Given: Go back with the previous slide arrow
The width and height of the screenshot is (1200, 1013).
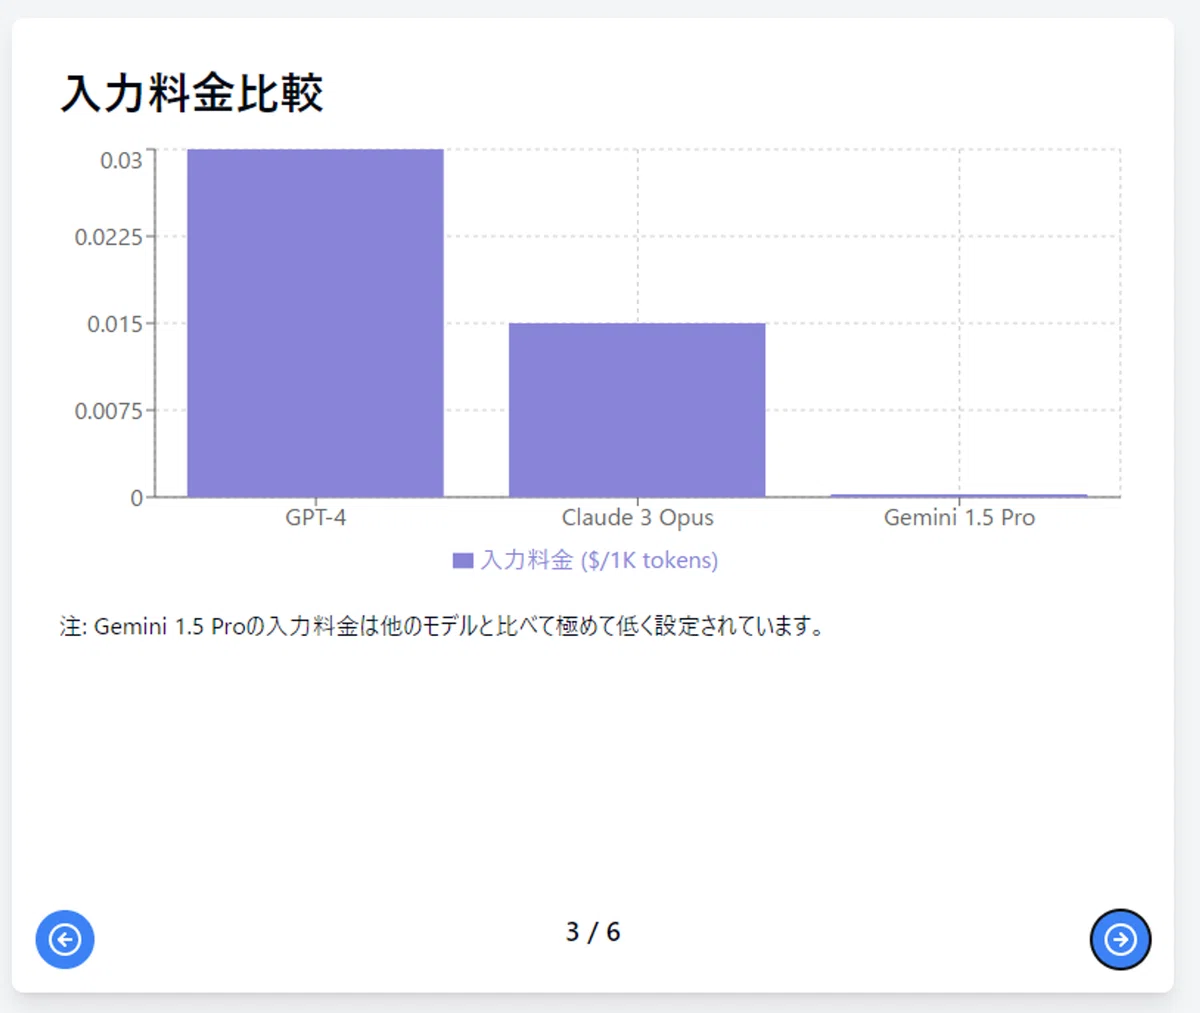Looking at the screenshot, I should pos(65,939).
